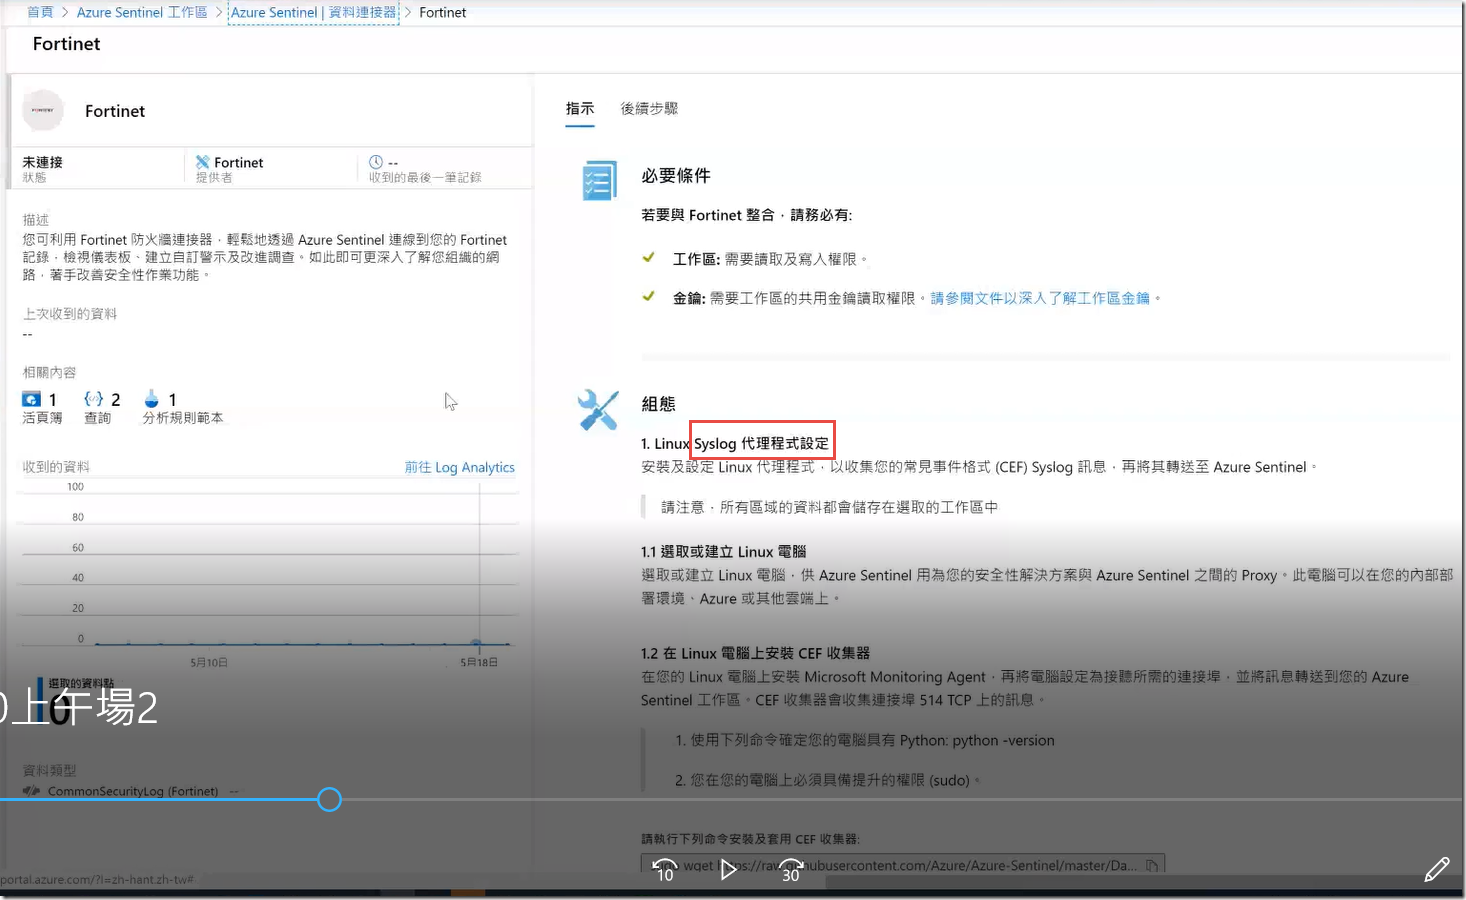Screen dimensions: 1466x900
Task: Click the 5月18日 chart data point
Action: (x=477, y=643)
